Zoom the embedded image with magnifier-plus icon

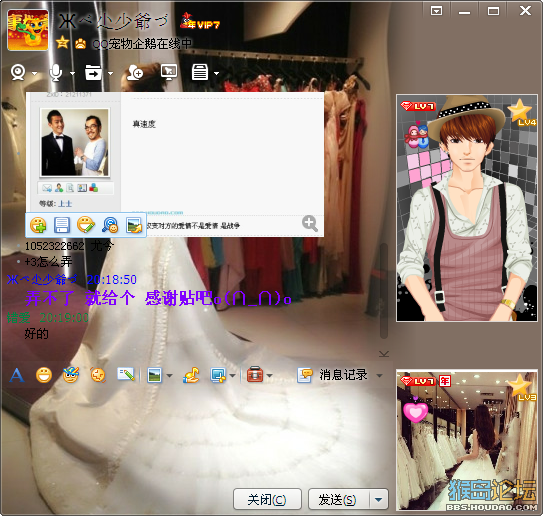click(x=310, y=223)
